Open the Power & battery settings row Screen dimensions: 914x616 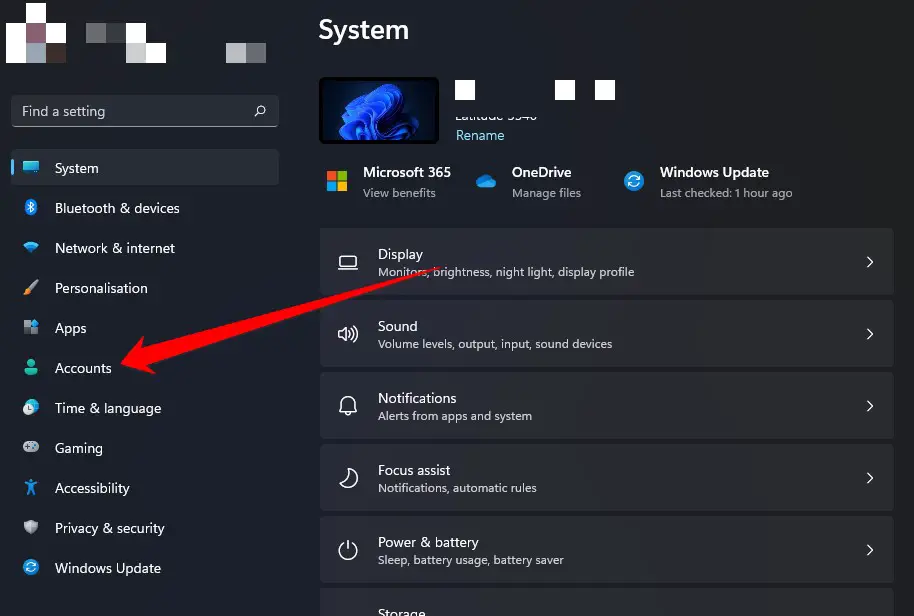coord(606,550)
